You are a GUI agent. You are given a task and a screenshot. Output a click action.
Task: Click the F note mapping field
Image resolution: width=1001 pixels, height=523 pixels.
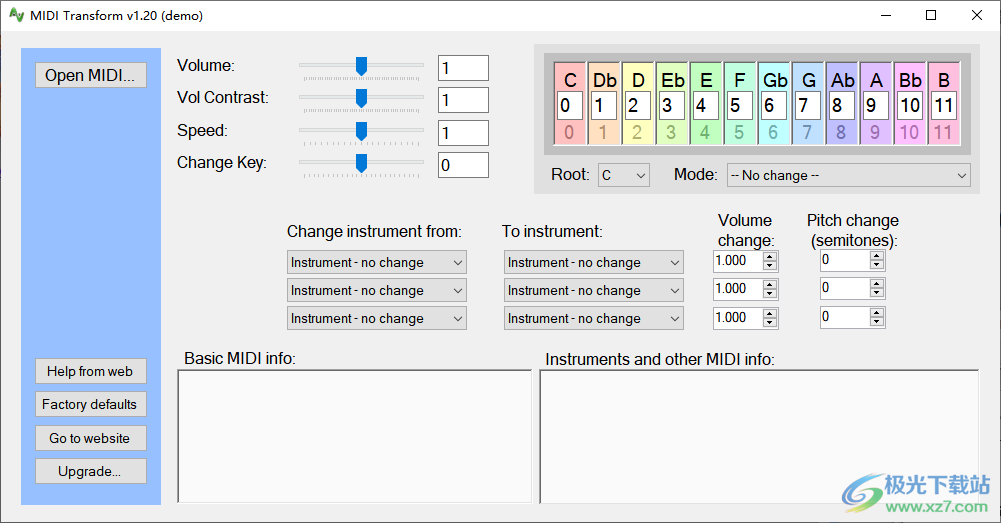[740, 105]
